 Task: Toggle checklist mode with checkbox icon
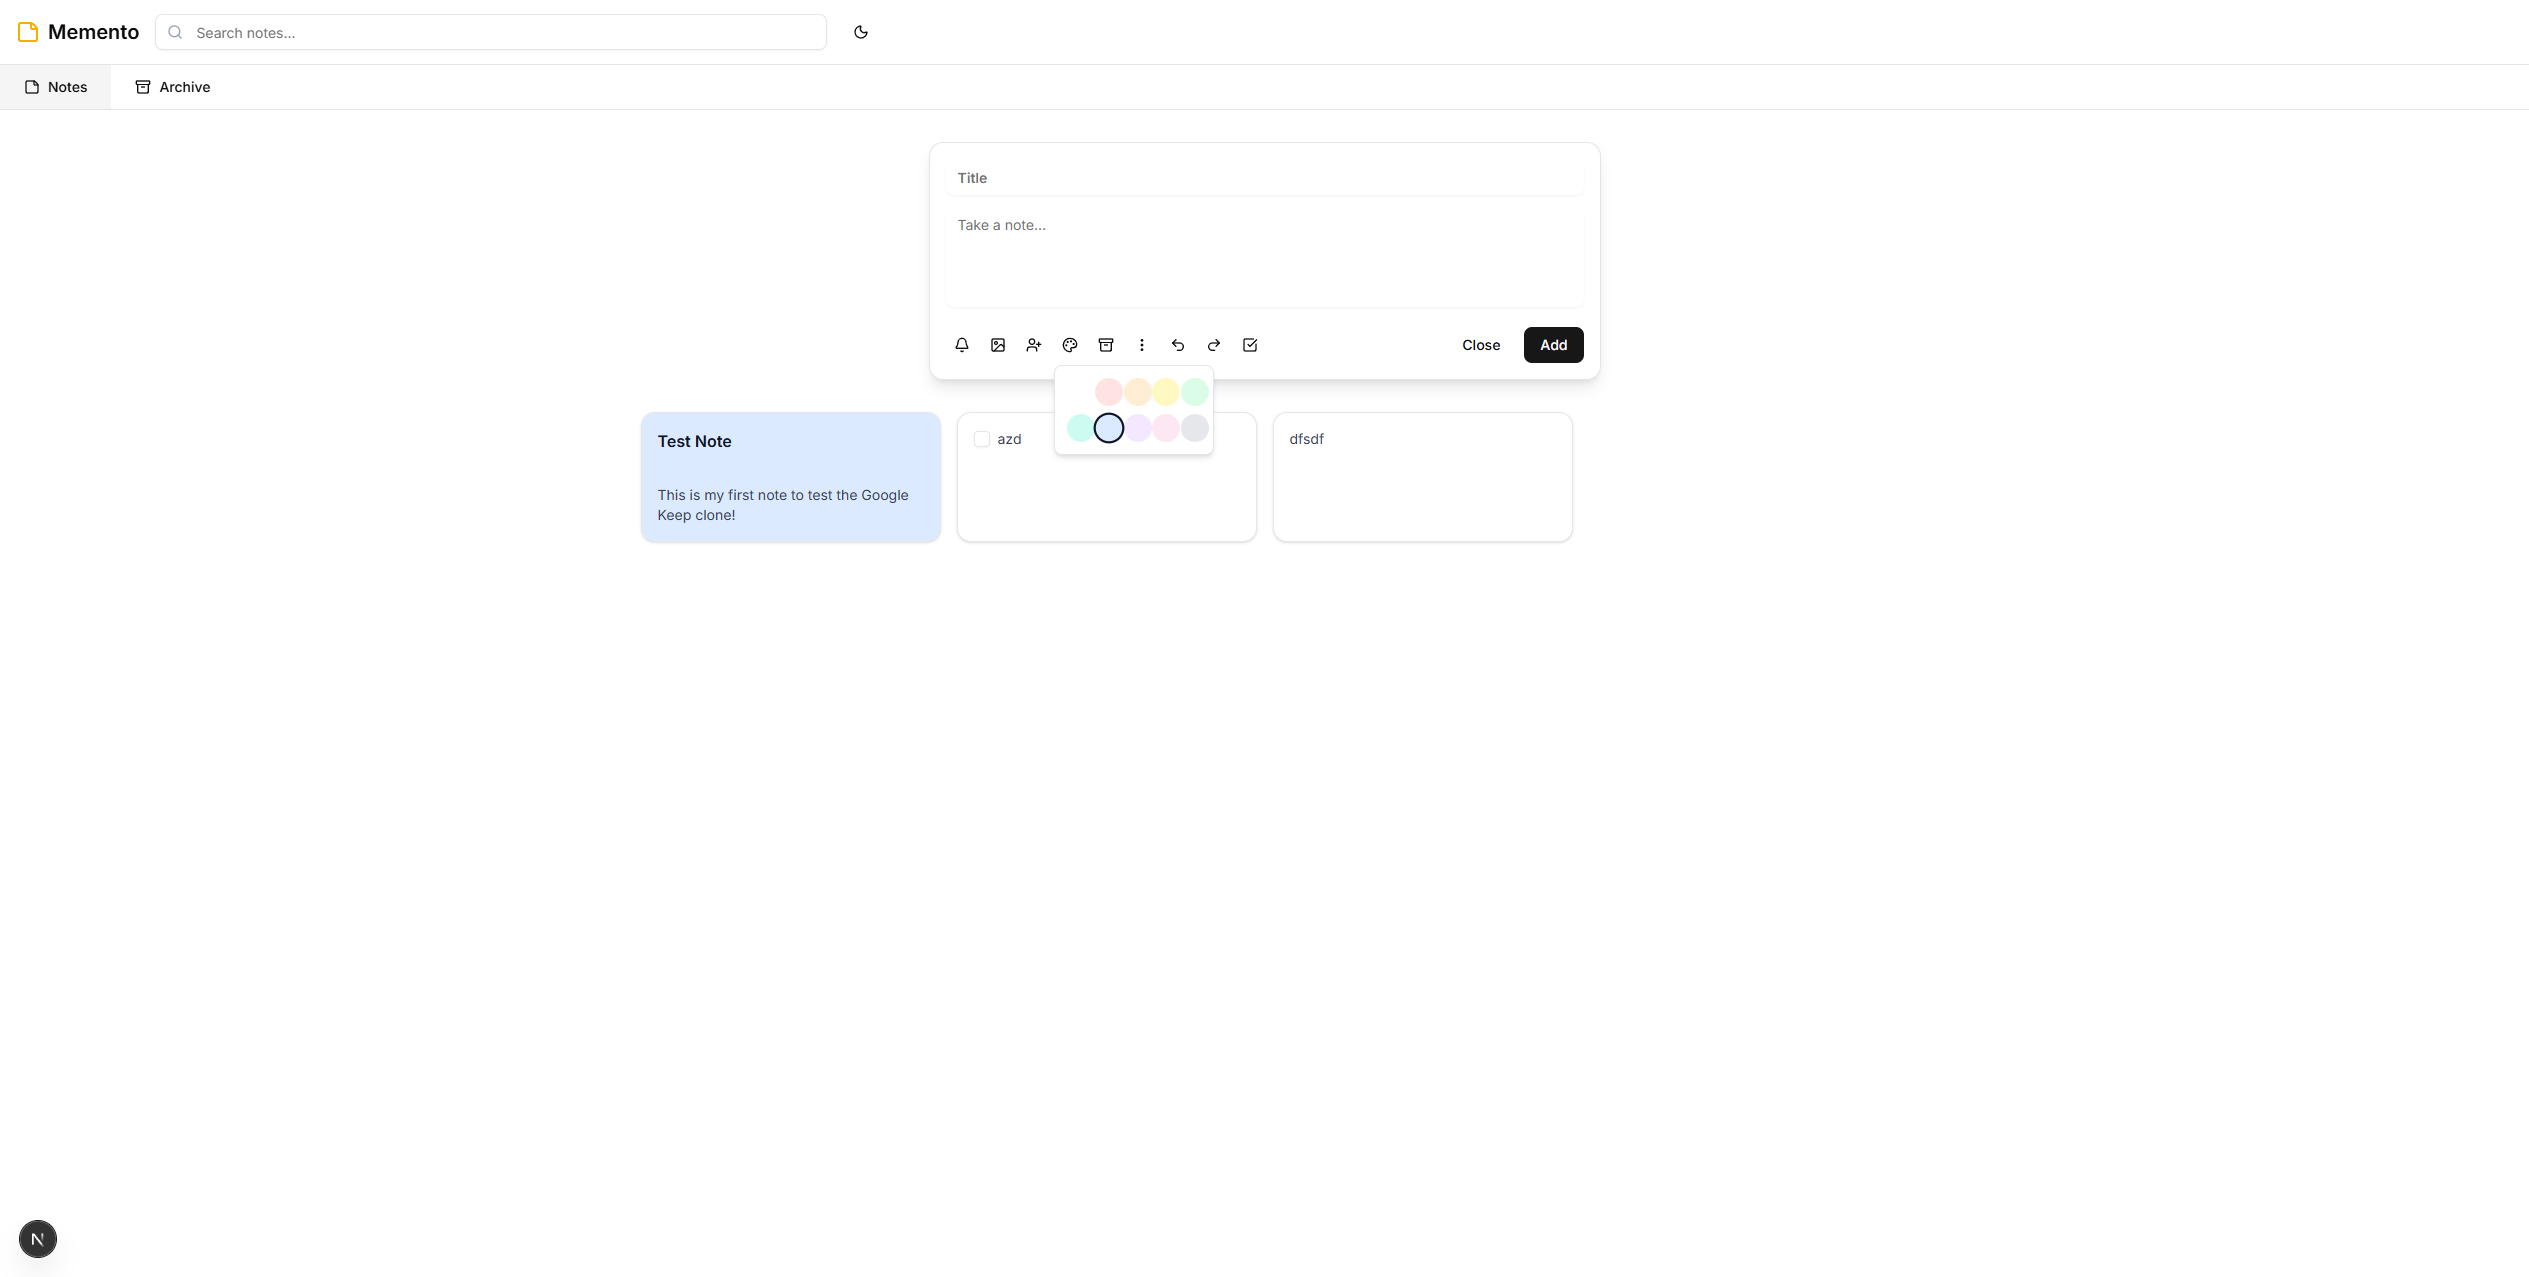tap(1249, 345)
